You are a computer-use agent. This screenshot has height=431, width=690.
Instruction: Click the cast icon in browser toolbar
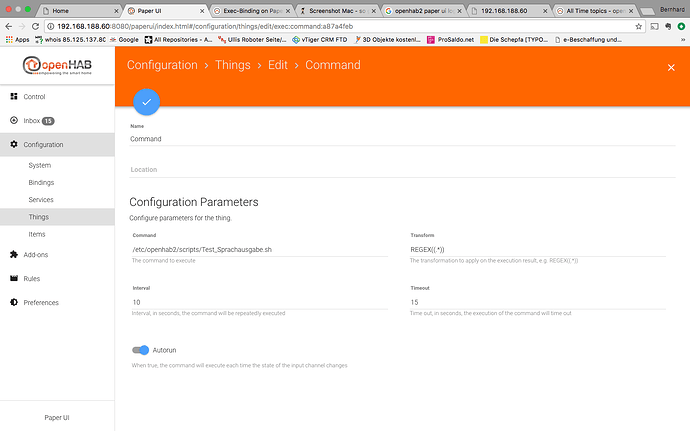(x=655, y=26)
